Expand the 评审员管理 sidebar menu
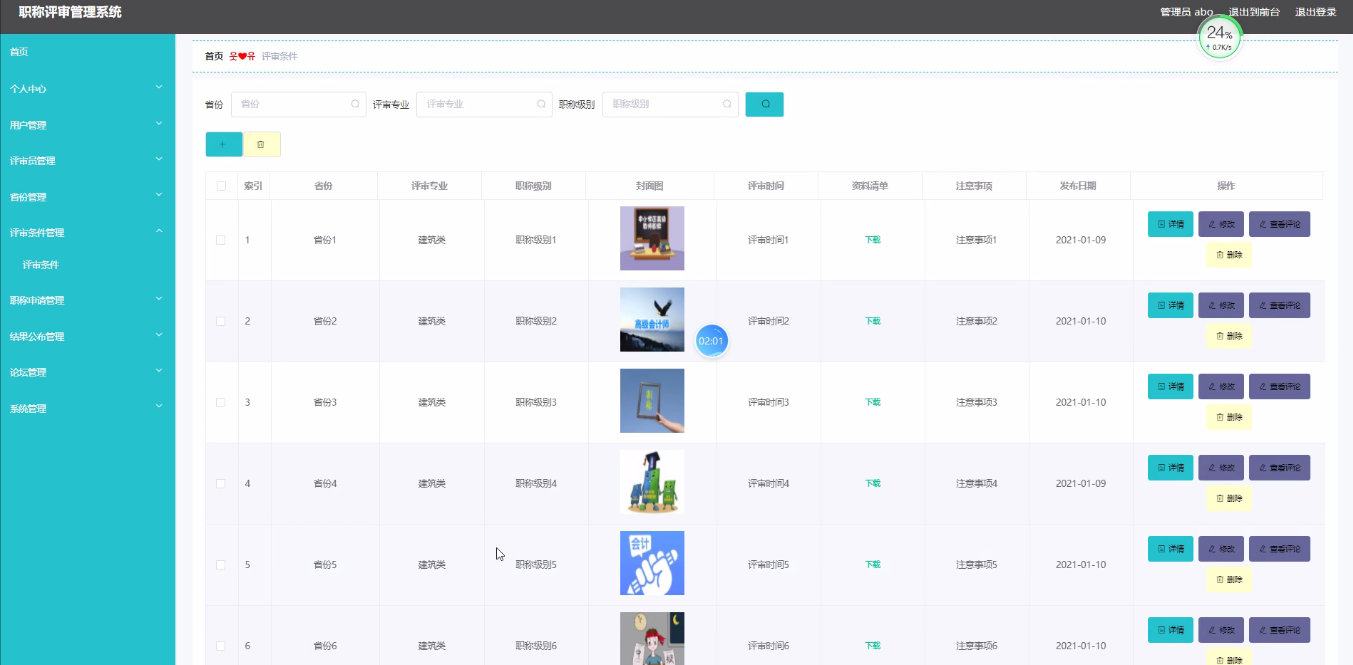This screenshot has width=1353, height=665. click(87, 161)
